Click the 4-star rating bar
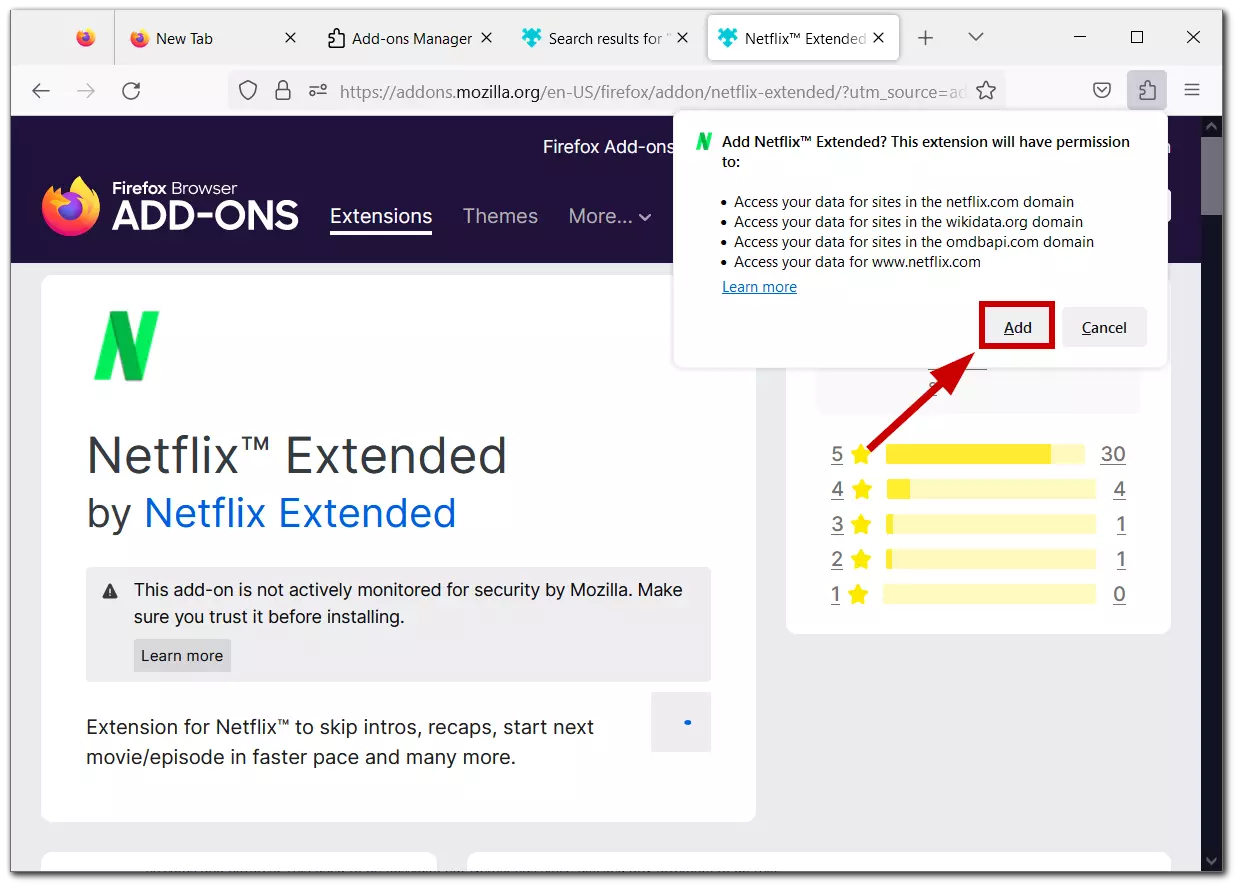This screenshot has height=890, width=1241. [991, 489]
